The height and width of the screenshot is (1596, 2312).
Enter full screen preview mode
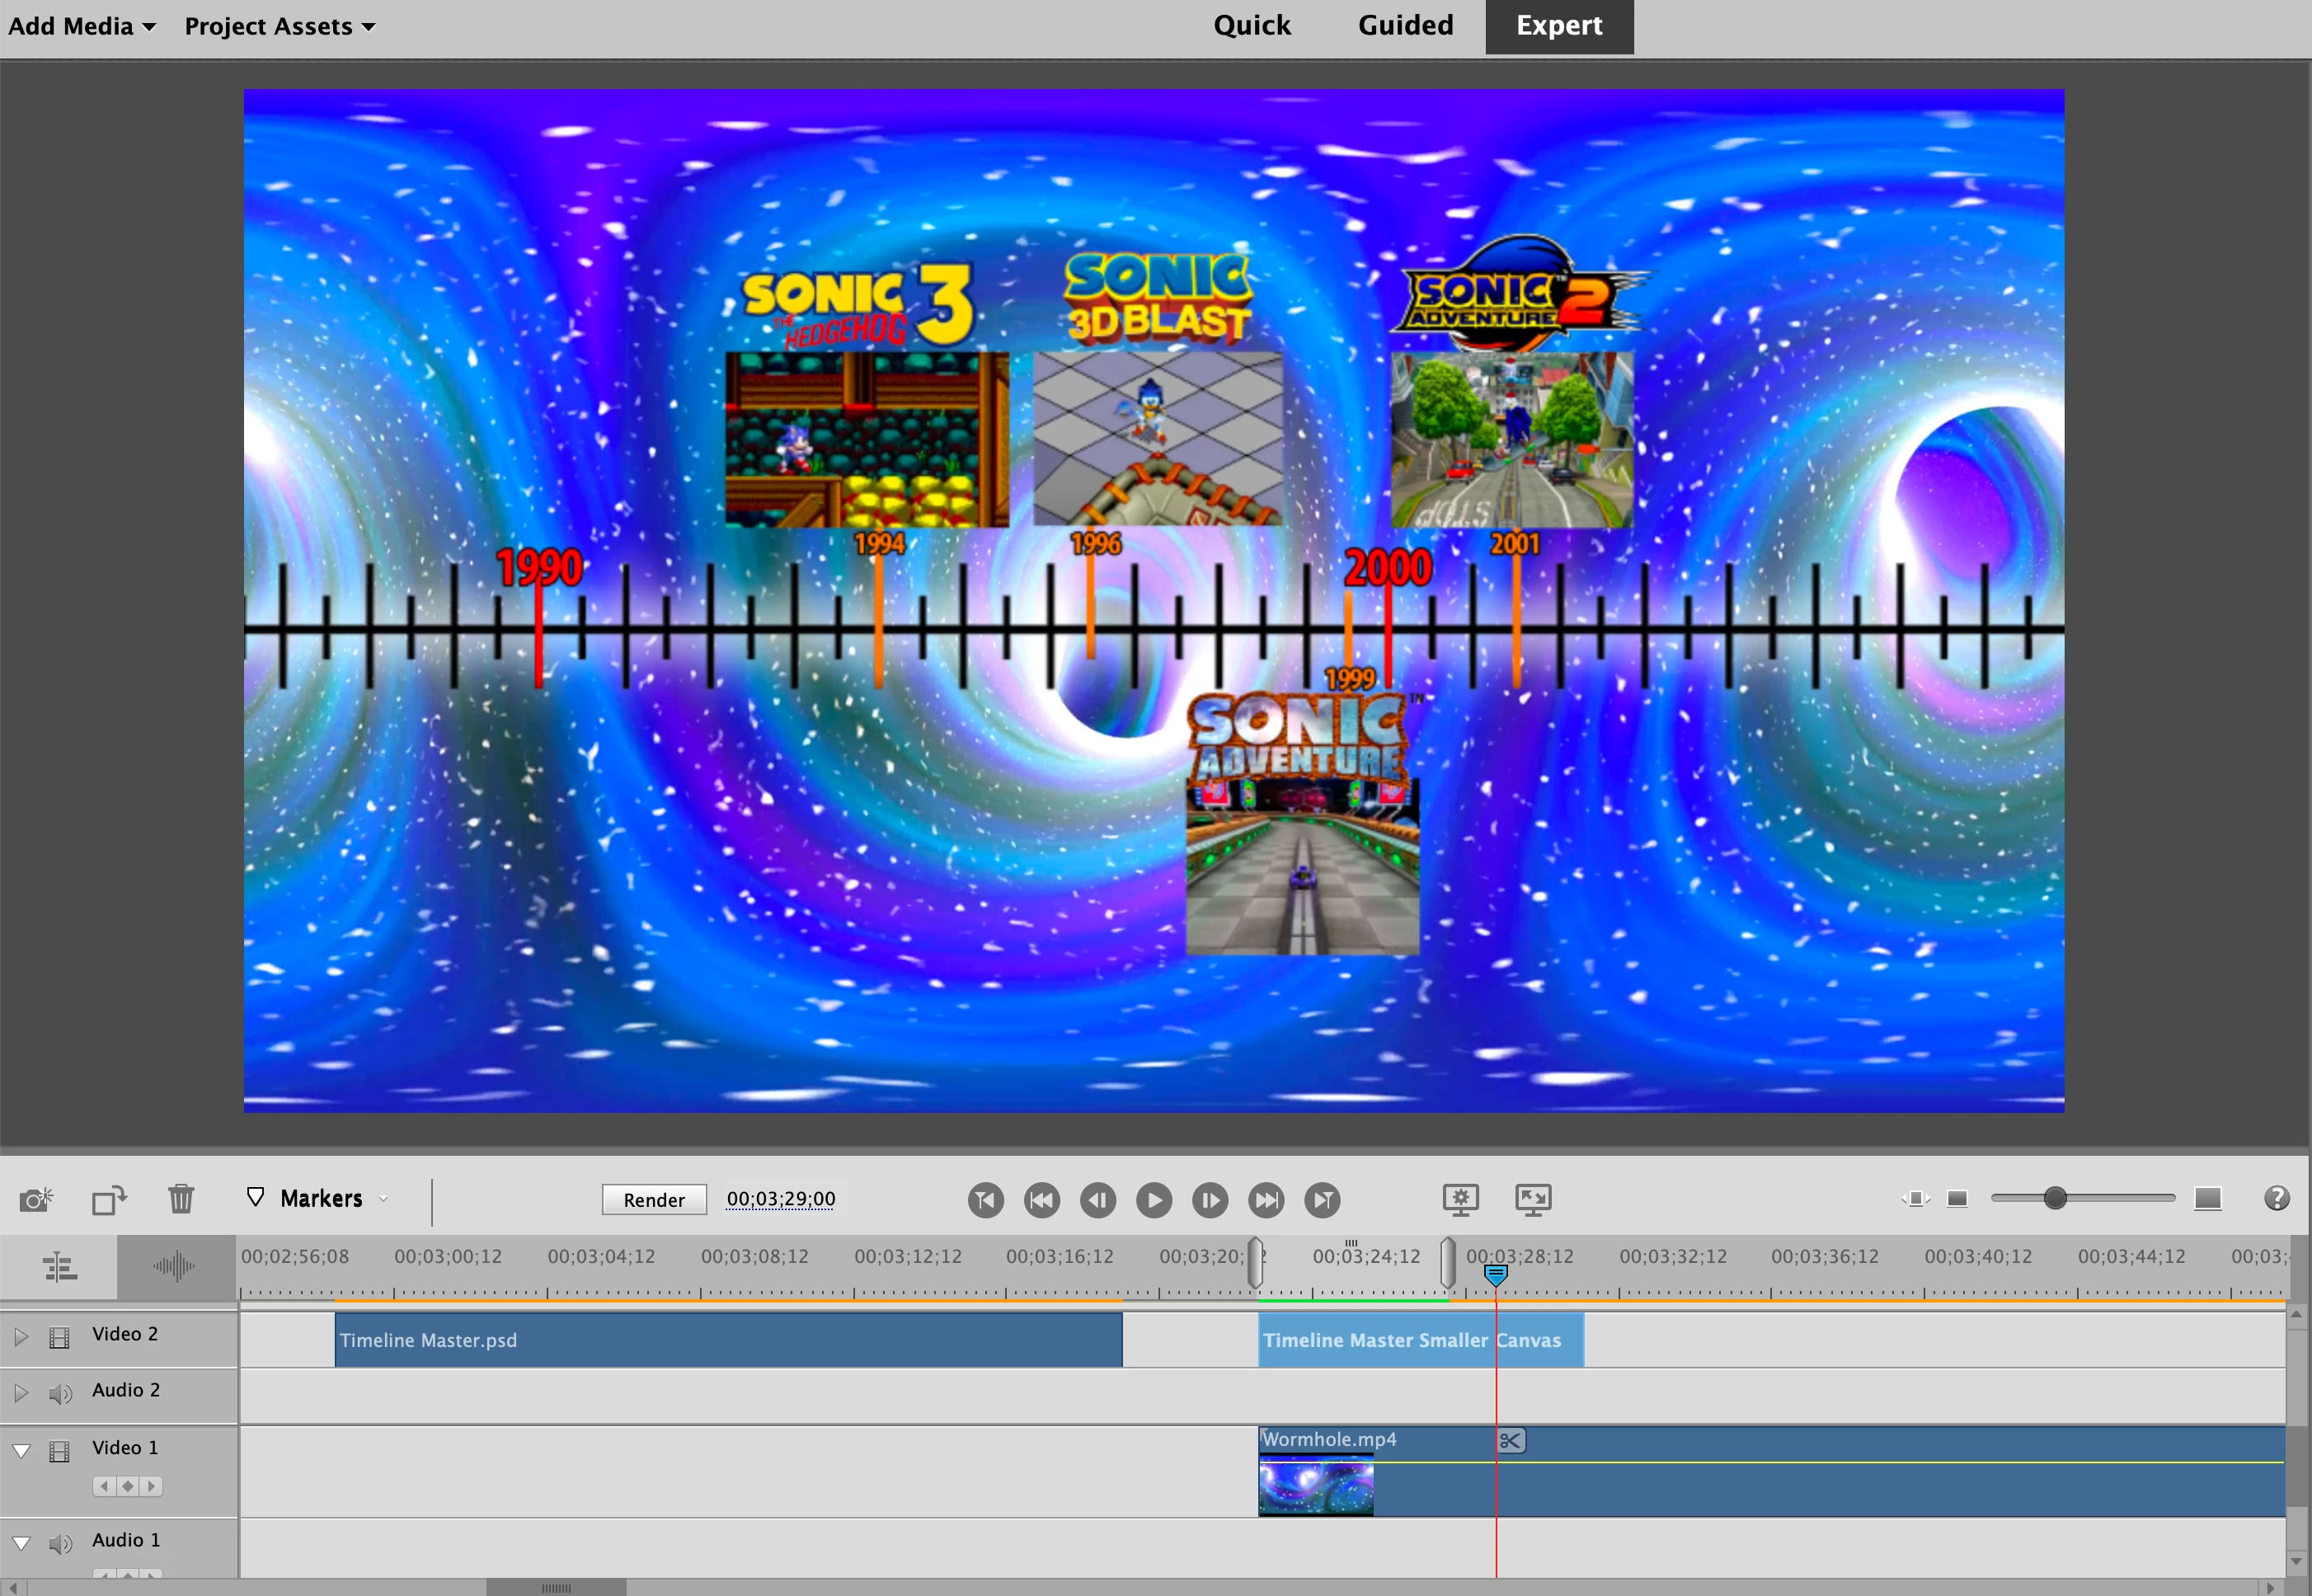point(1532,1199)
